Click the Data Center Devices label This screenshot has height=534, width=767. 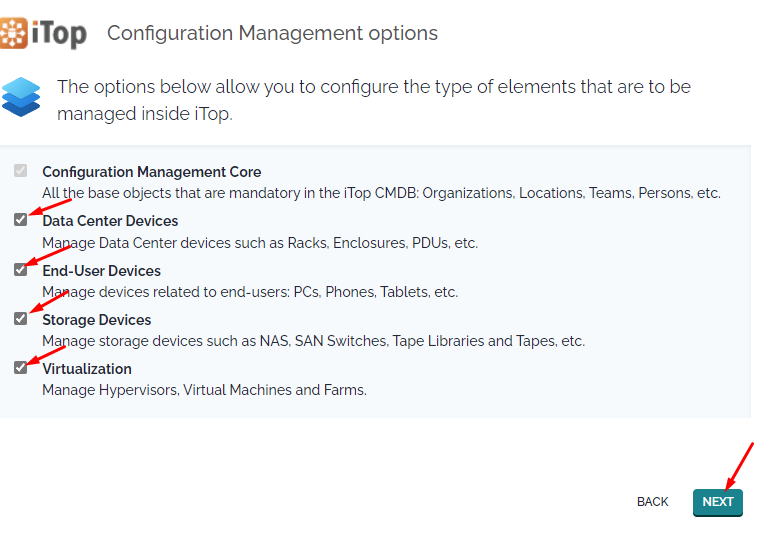pyautogui.click(x=110, y=221)
